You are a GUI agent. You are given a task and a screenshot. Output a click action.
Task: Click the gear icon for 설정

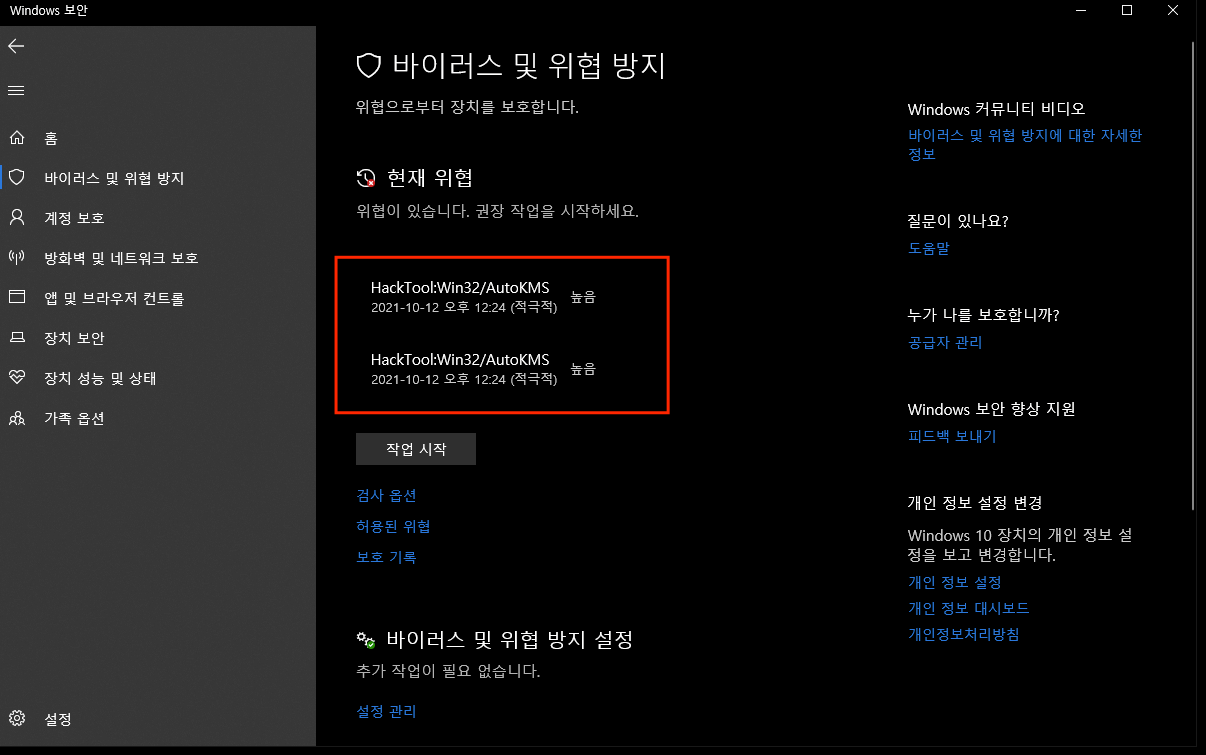16,718
